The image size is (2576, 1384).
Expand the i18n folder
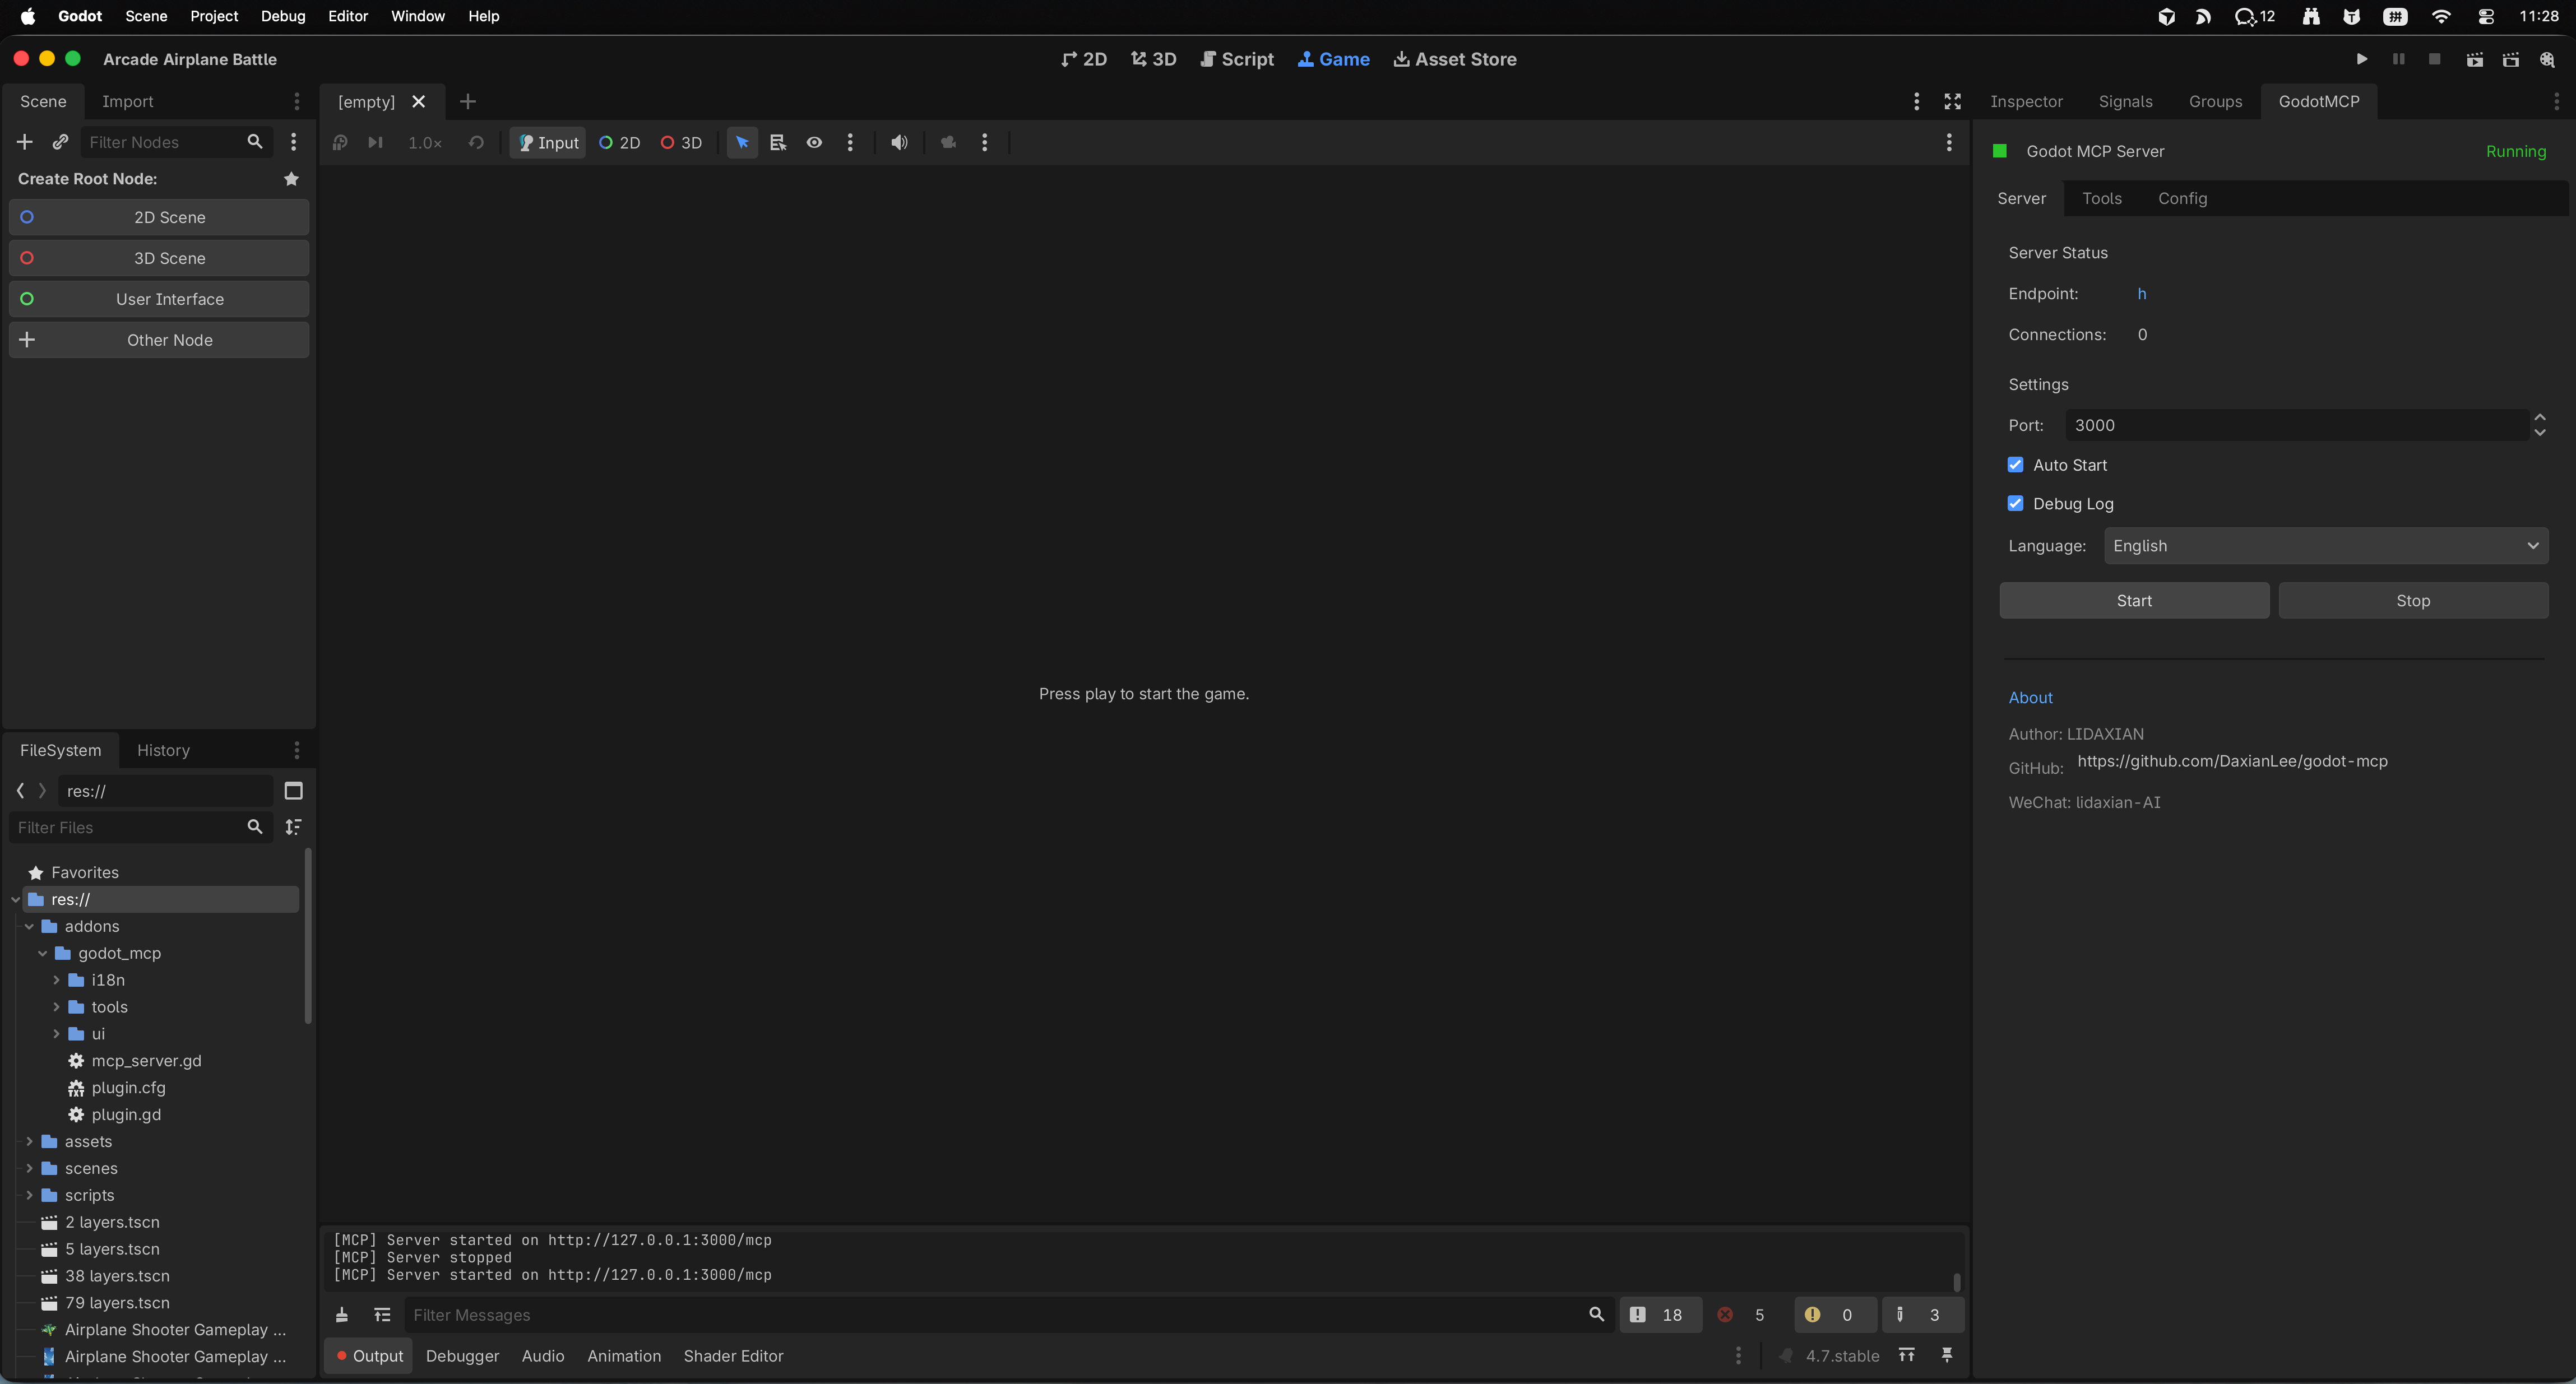click(56, 980)
